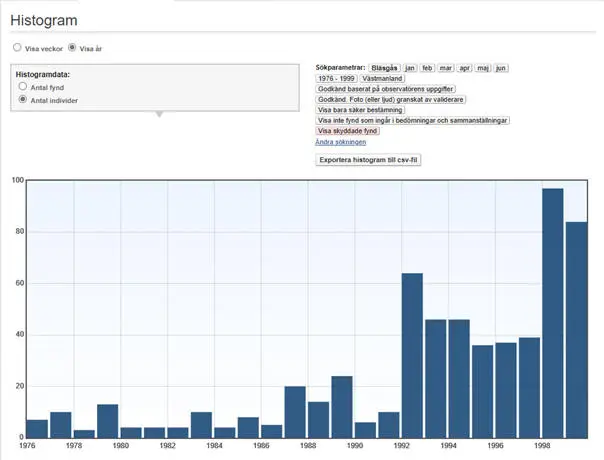Click the '1976 - 1999' year range tag
The width and height of the screenshot is (604, 460).
[336, 78]
